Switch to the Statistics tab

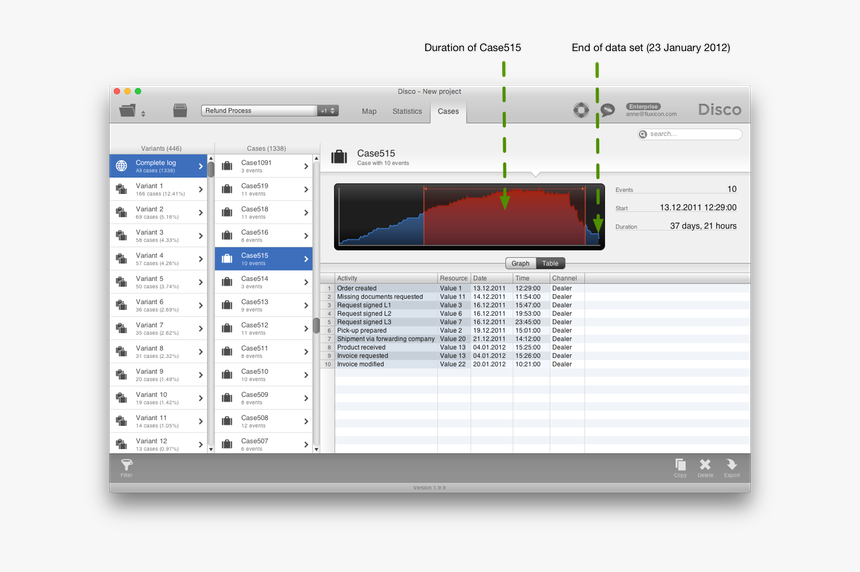click(x=407, y=111)
